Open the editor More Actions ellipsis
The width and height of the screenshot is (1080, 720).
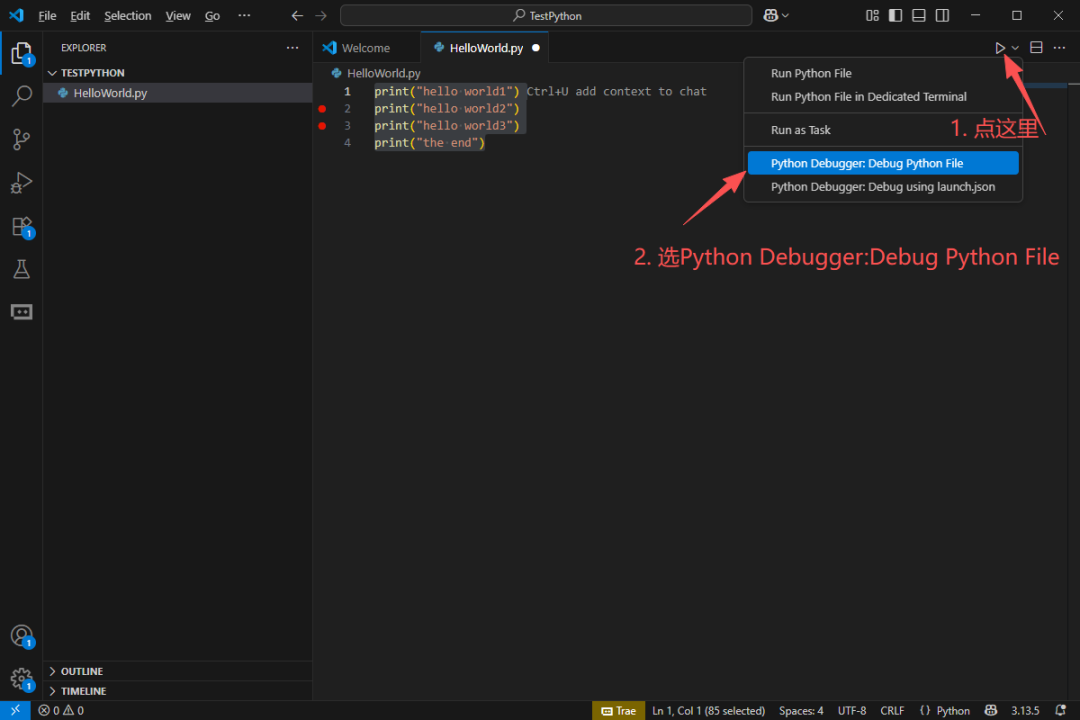click(1059, 48)
